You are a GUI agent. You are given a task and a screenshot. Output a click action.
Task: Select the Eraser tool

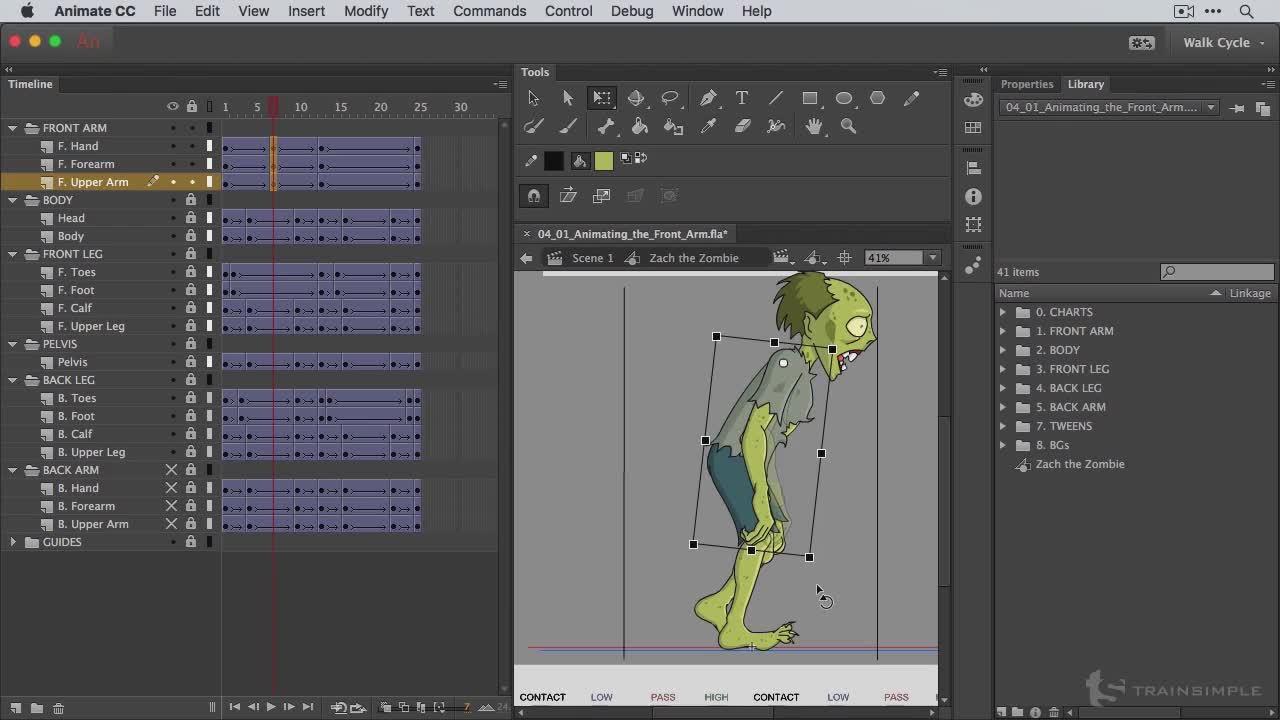(742, 126)
